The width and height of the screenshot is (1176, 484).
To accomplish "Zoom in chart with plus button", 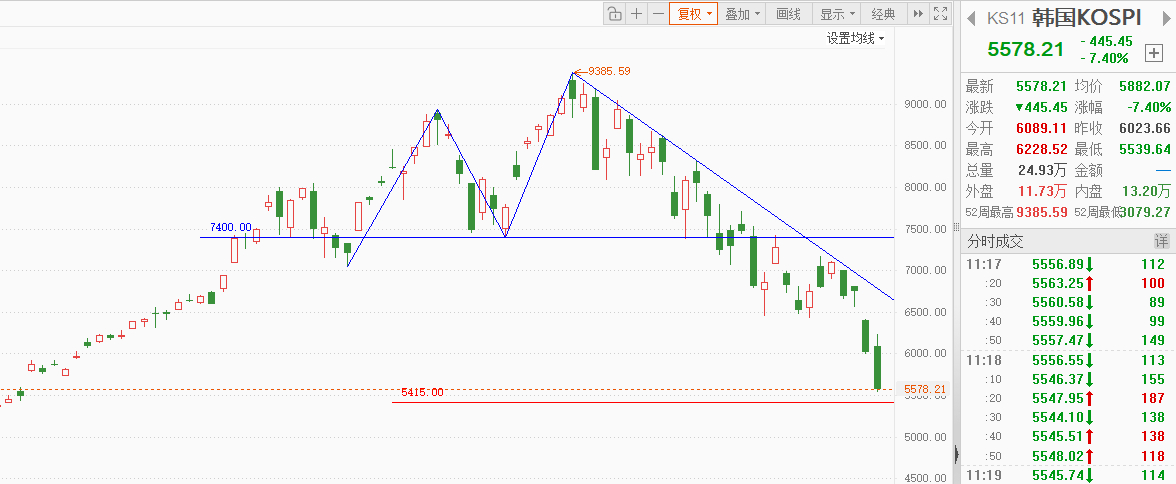I will [x=636, y=14].
